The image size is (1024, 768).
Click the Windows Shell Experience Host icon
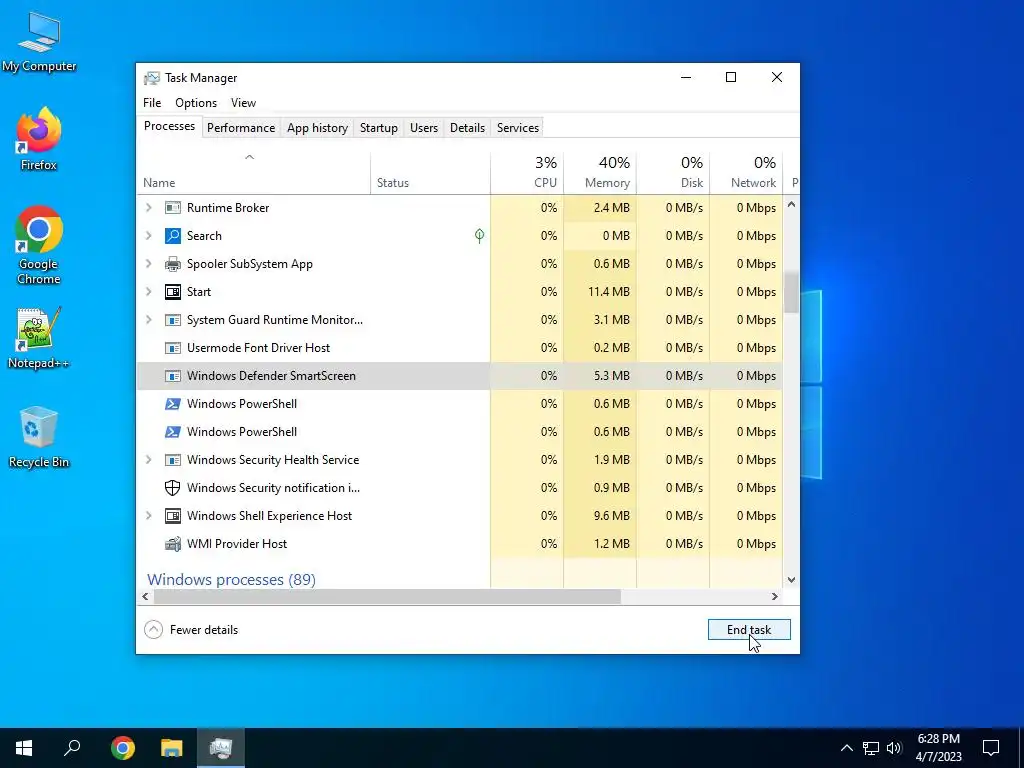coord(172,516)
